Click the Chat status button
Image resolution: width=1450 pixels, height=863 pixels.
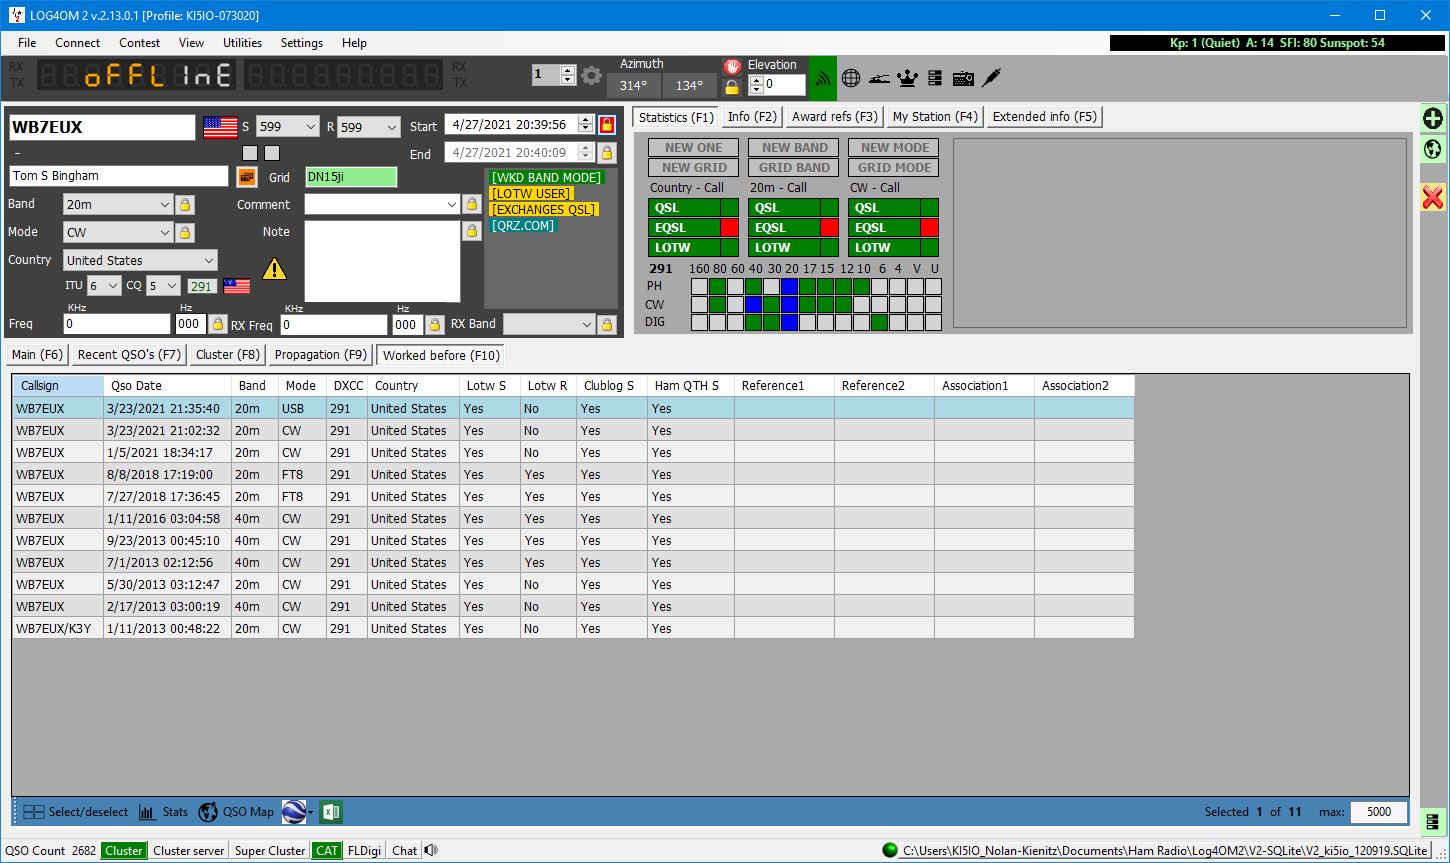click(x=405, y=851)
